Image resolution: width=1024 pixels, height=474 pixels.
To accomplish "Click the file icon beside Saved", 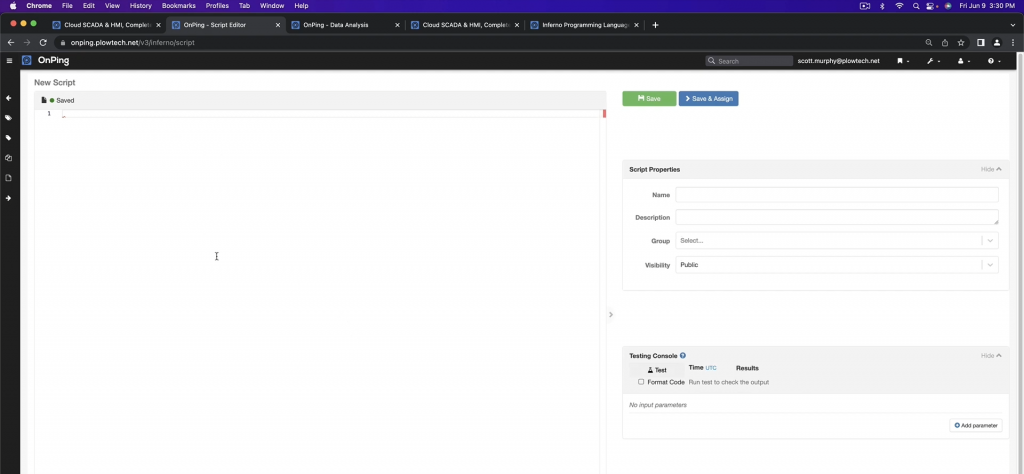I will 44,101.
